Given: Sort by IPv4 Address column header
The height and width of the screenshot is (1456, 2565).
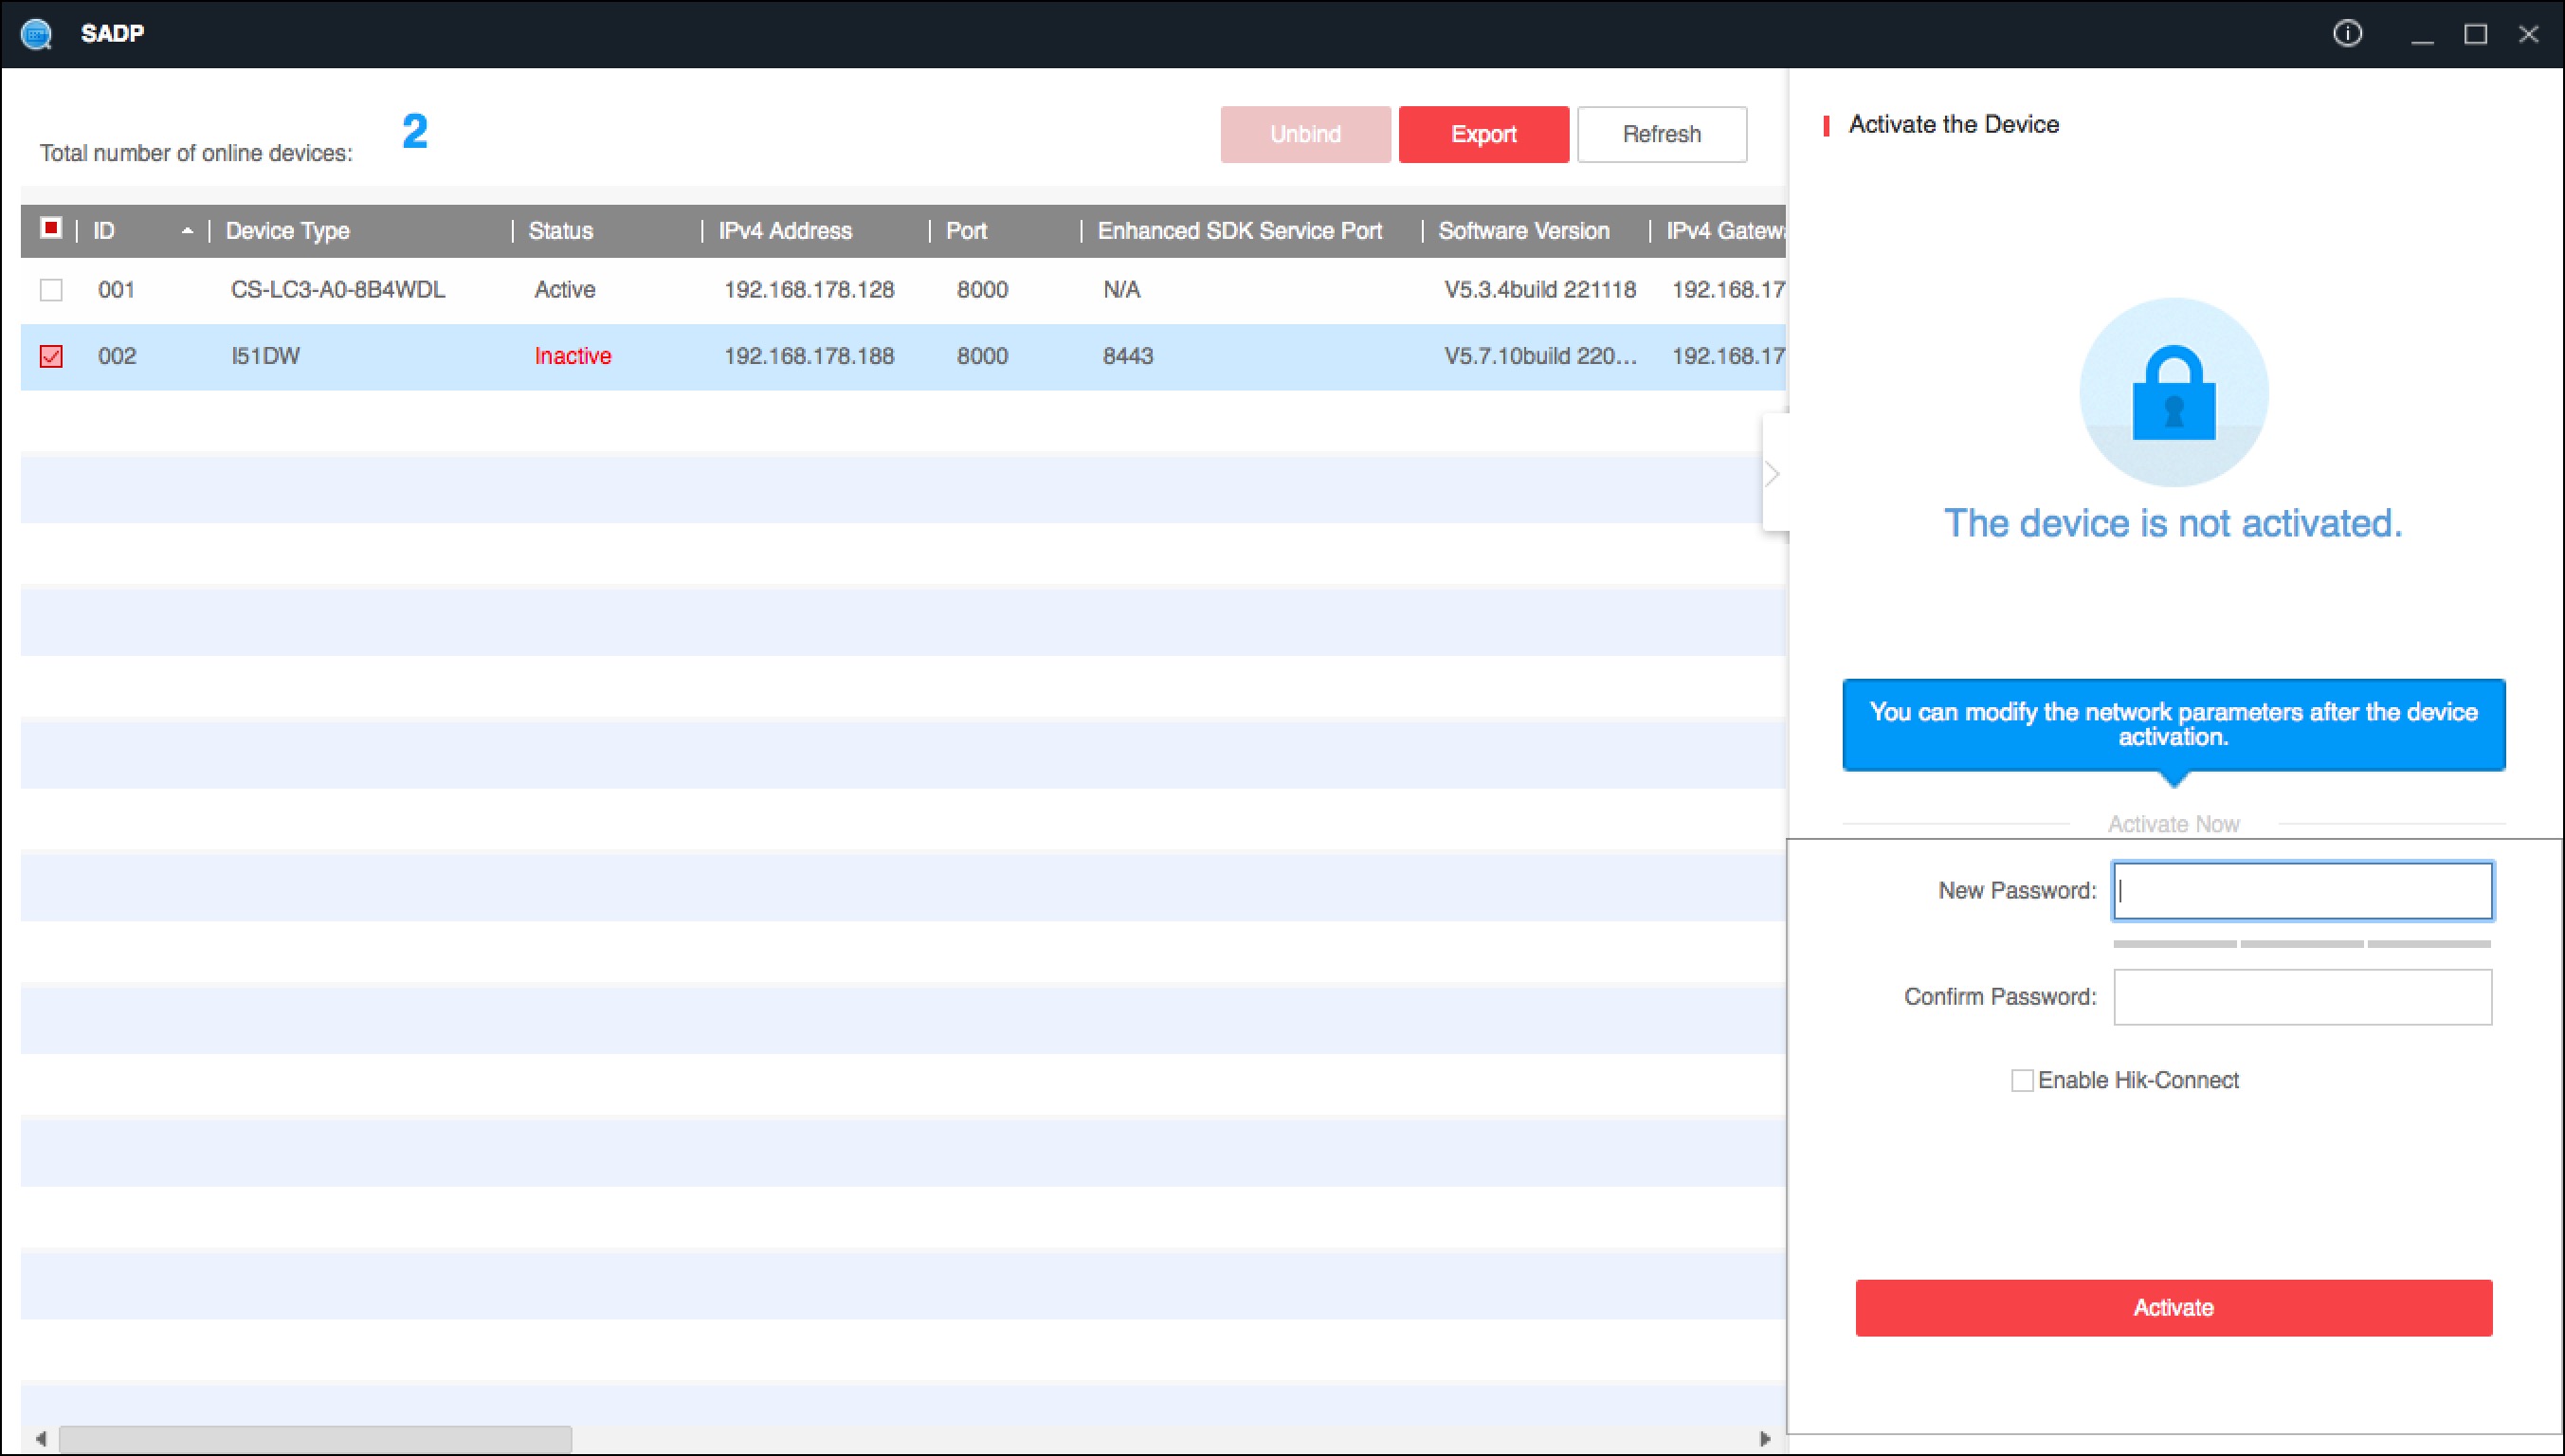Looking at the screenshot, I should (785, 231).
